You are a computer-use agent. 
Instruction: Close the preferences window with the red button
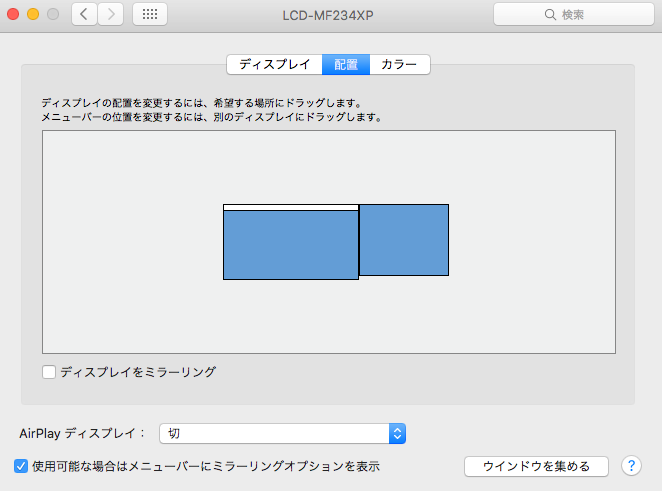tap(13, 15)
